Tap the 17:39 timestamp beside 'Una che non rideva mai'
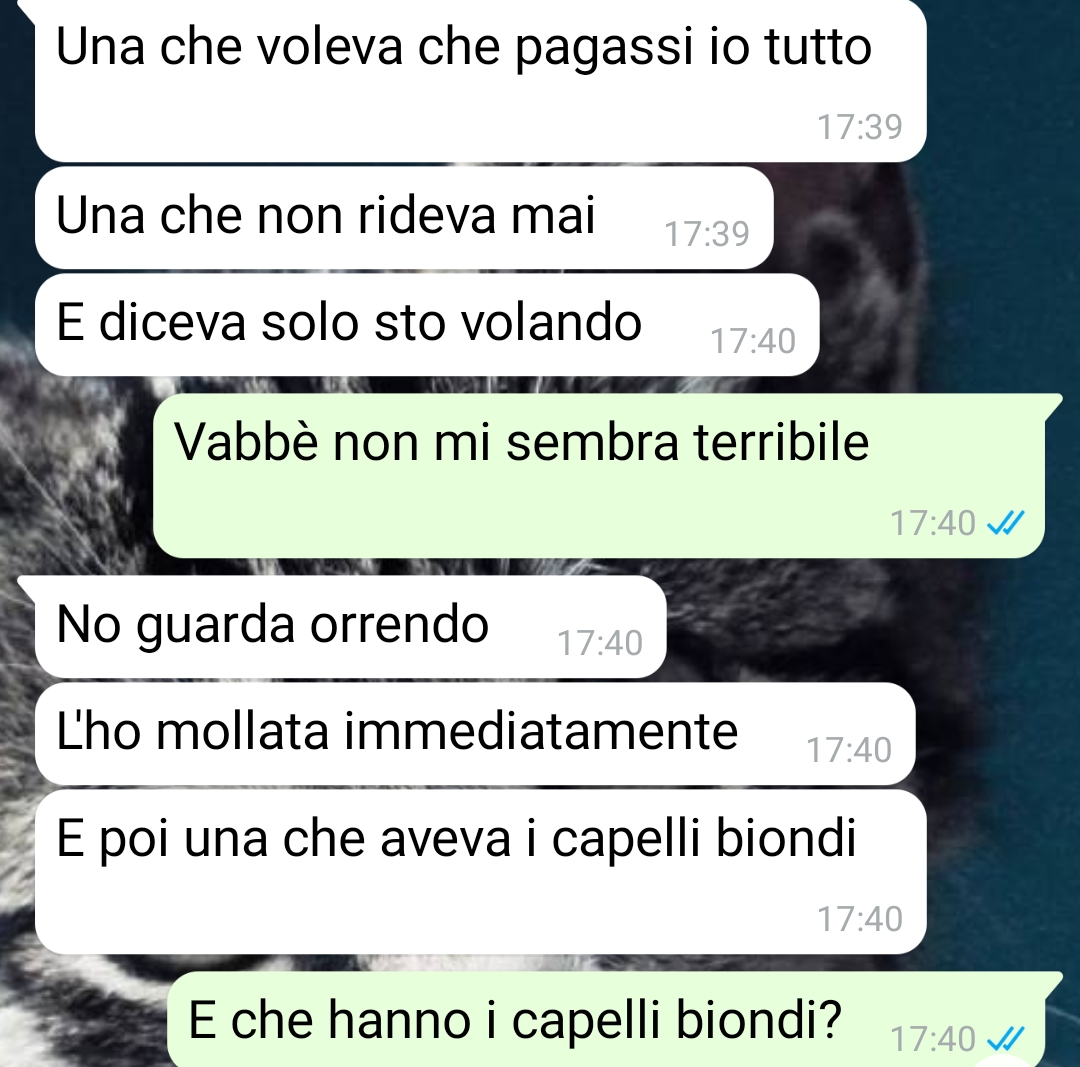 coord(707,234)
